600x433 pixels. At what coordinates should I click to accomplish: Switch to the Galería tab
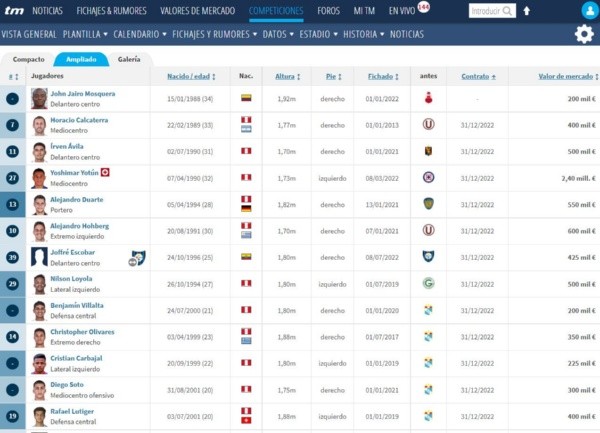click(129, 59)
